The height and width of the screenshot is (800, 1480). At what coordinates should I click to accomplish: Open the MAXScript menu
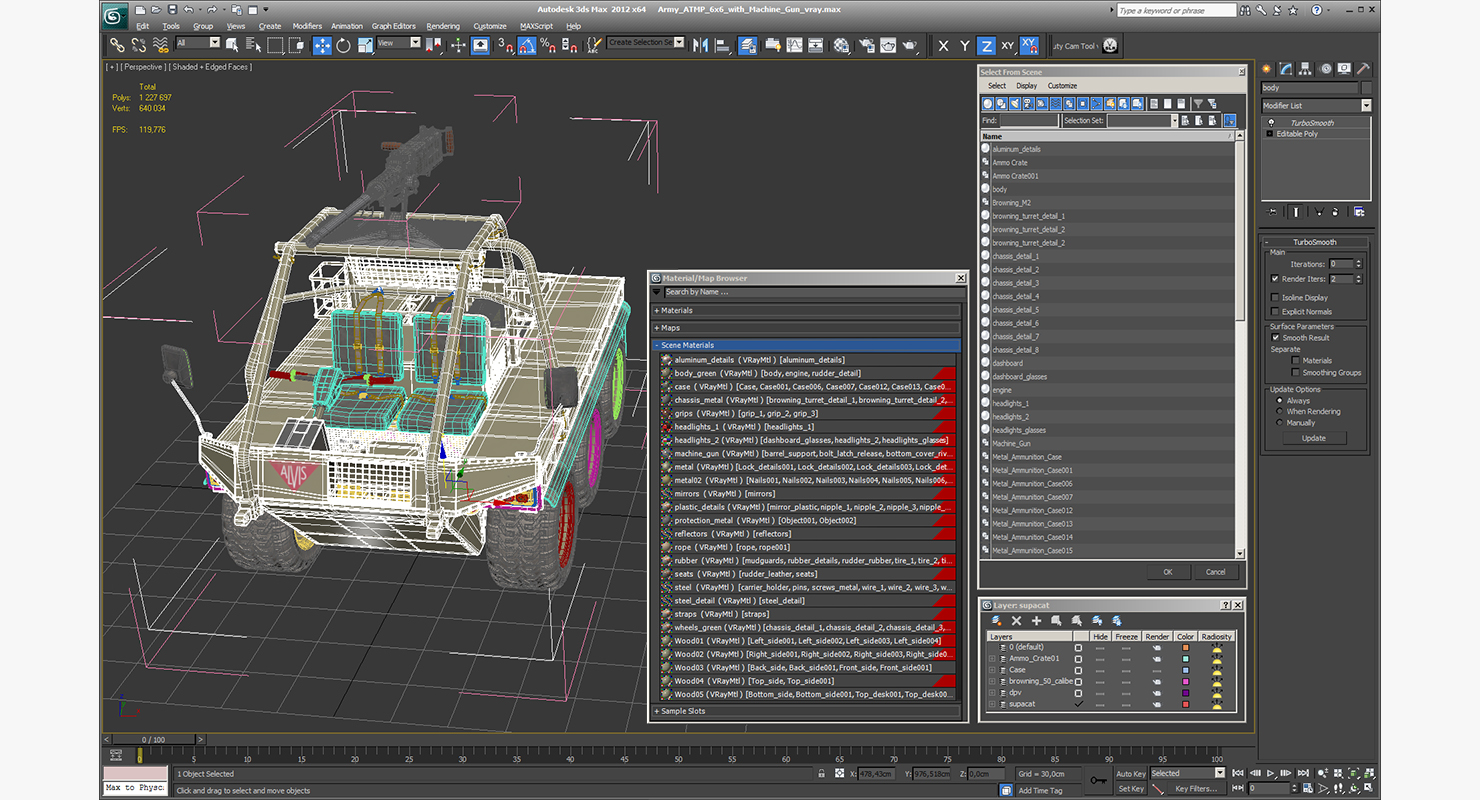pos(536,26)
